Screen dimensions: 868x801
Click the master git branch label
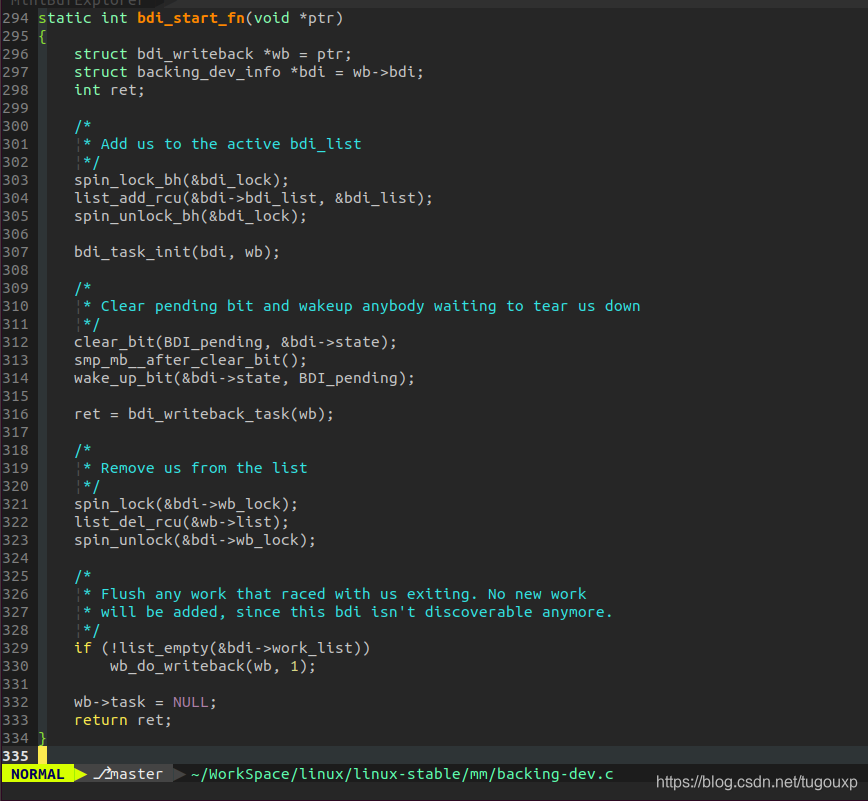coord(137,774)
